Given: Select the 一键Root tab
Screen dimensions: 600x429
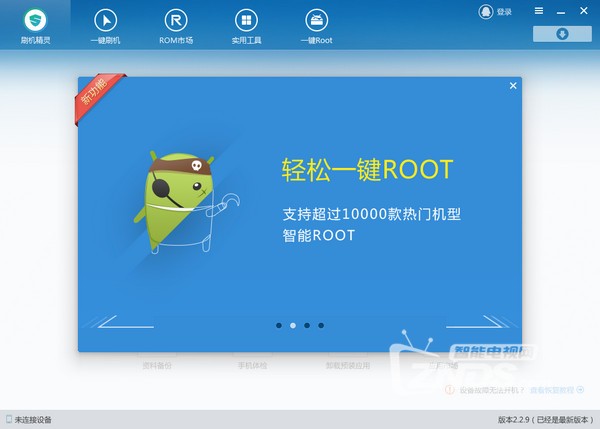Looking at the screenshot, I should tap(316, 25).
